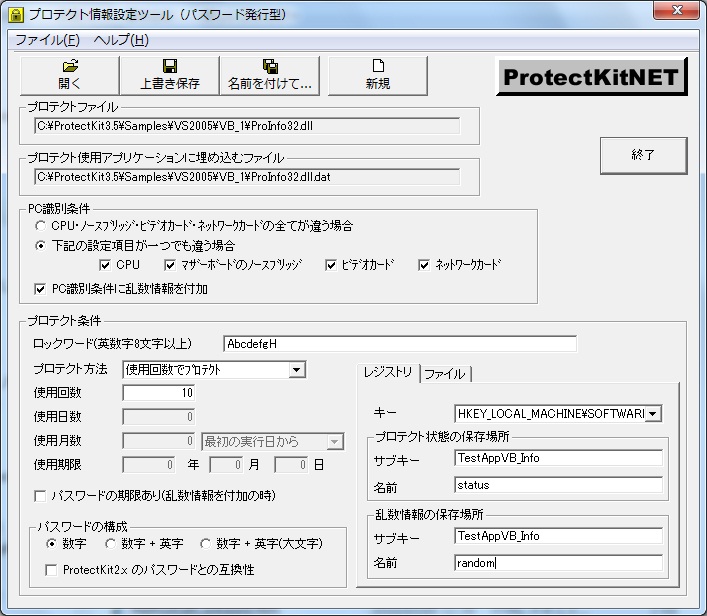Image resolution: width=707 pixels, height=616 pixels.
Task: Click the プロテクト状態の保存場所 label
Action: 442,437
